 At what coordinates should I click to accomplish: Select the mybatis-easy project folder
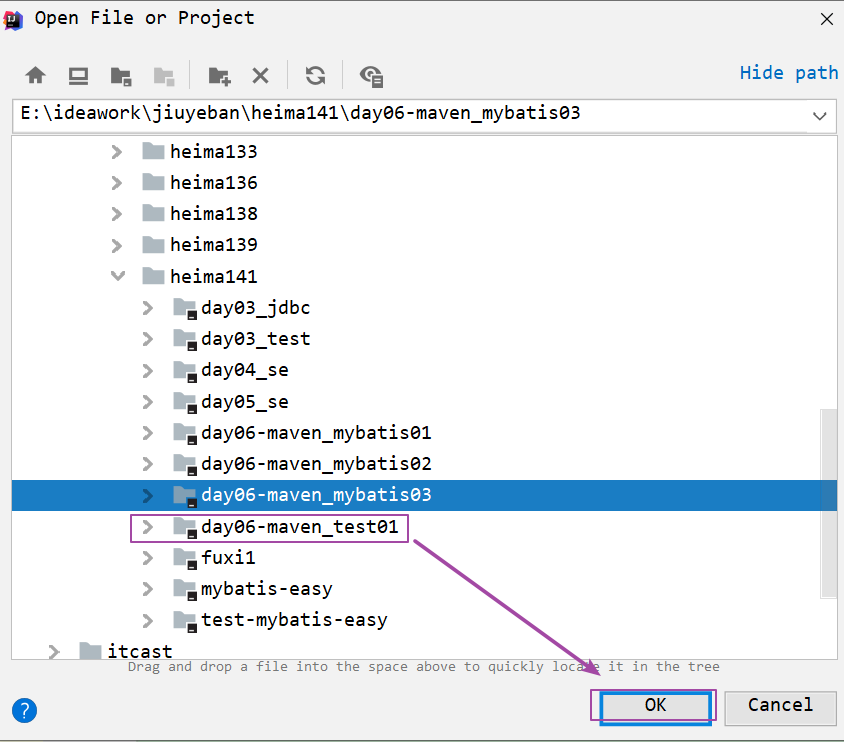tap(266, 589)
